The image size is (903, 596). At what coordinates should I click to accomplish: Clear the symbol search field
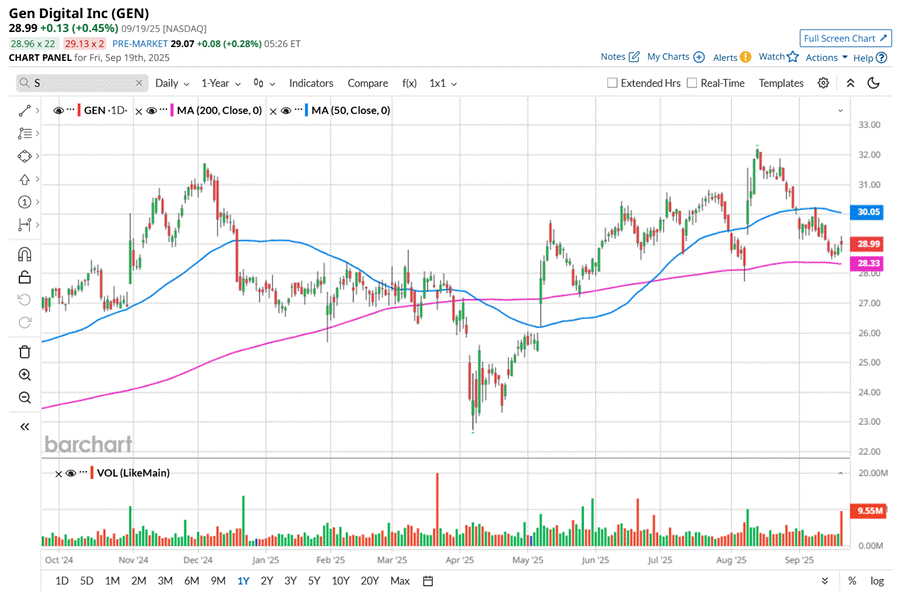click(x=139, y=83)
